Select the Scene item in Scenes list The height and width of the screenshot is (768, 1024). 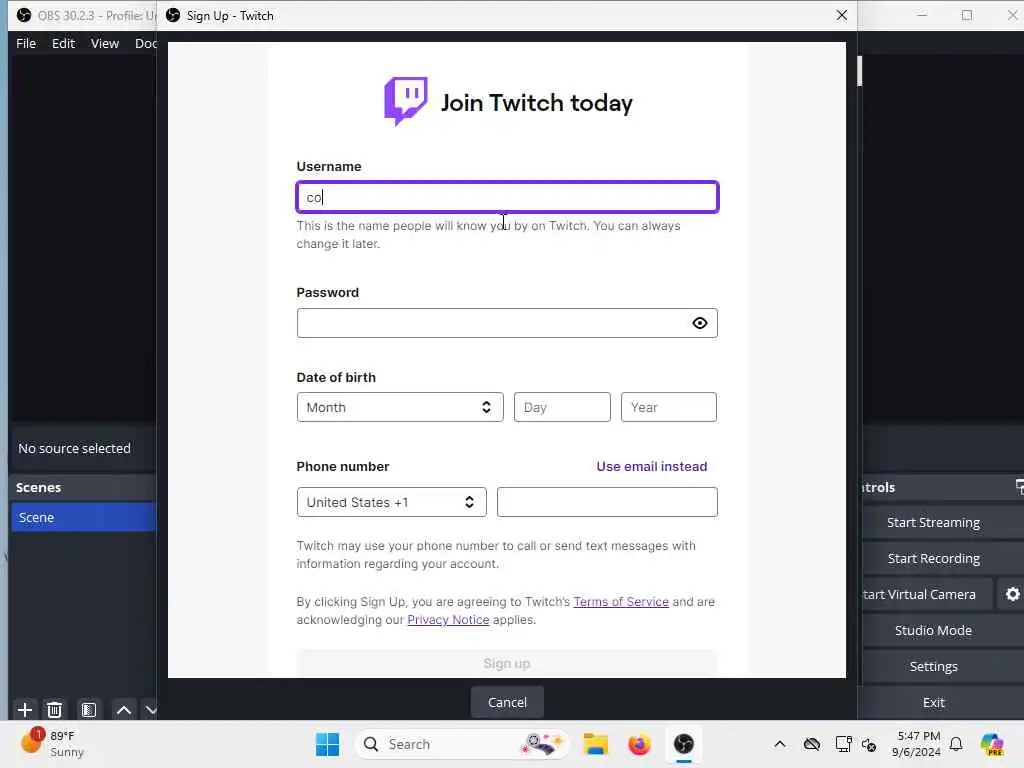point(84,517)
